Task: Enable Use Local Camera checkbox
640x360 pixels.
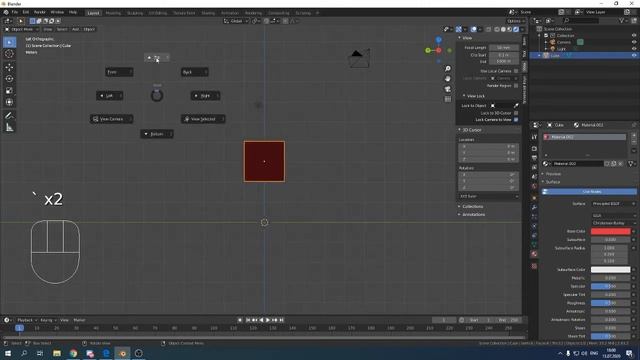Action: click(516, 71)
